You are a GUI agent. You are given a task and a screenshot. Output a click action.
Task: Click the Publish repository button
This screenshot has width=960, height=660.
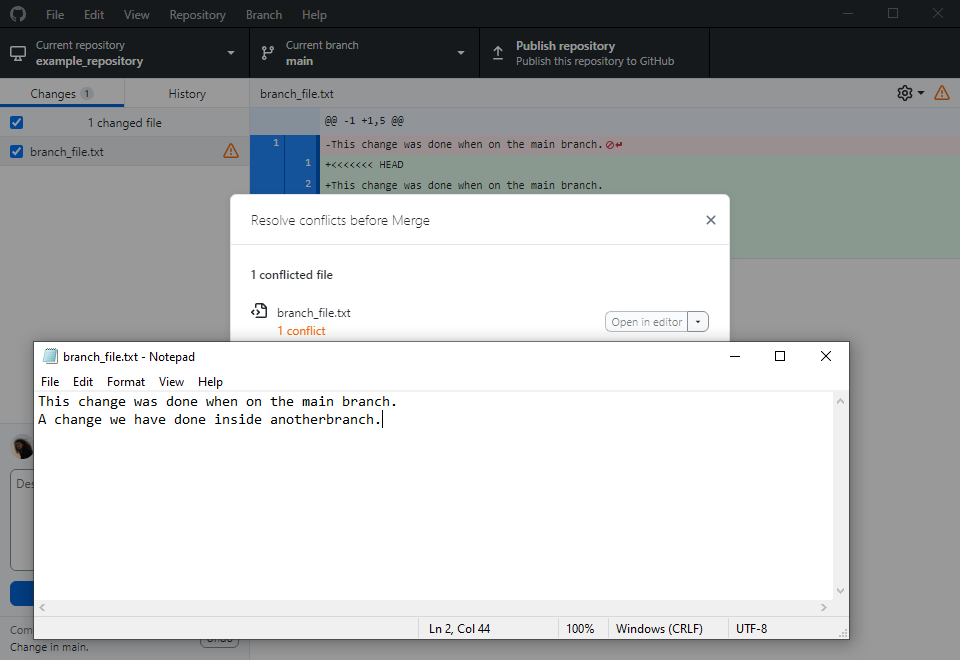pos(594,53)
